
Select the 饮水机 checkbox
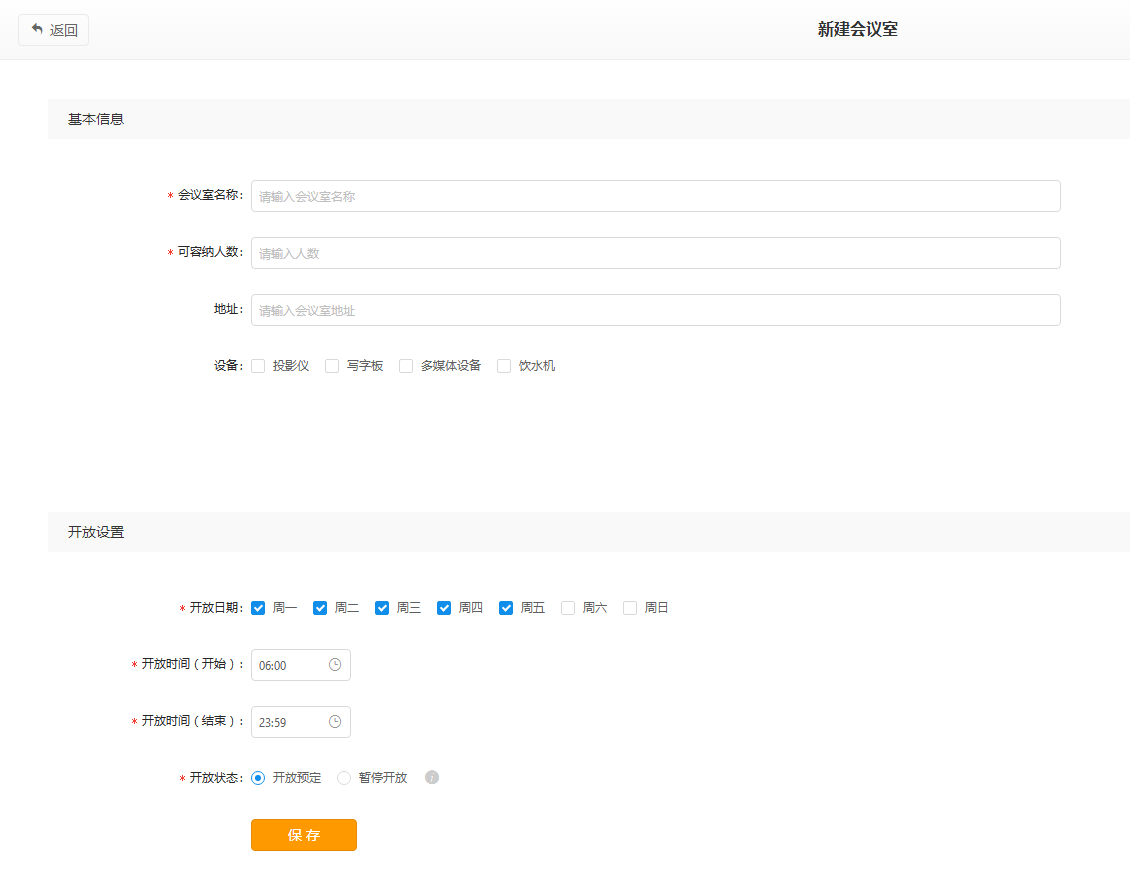coord(504,366)
